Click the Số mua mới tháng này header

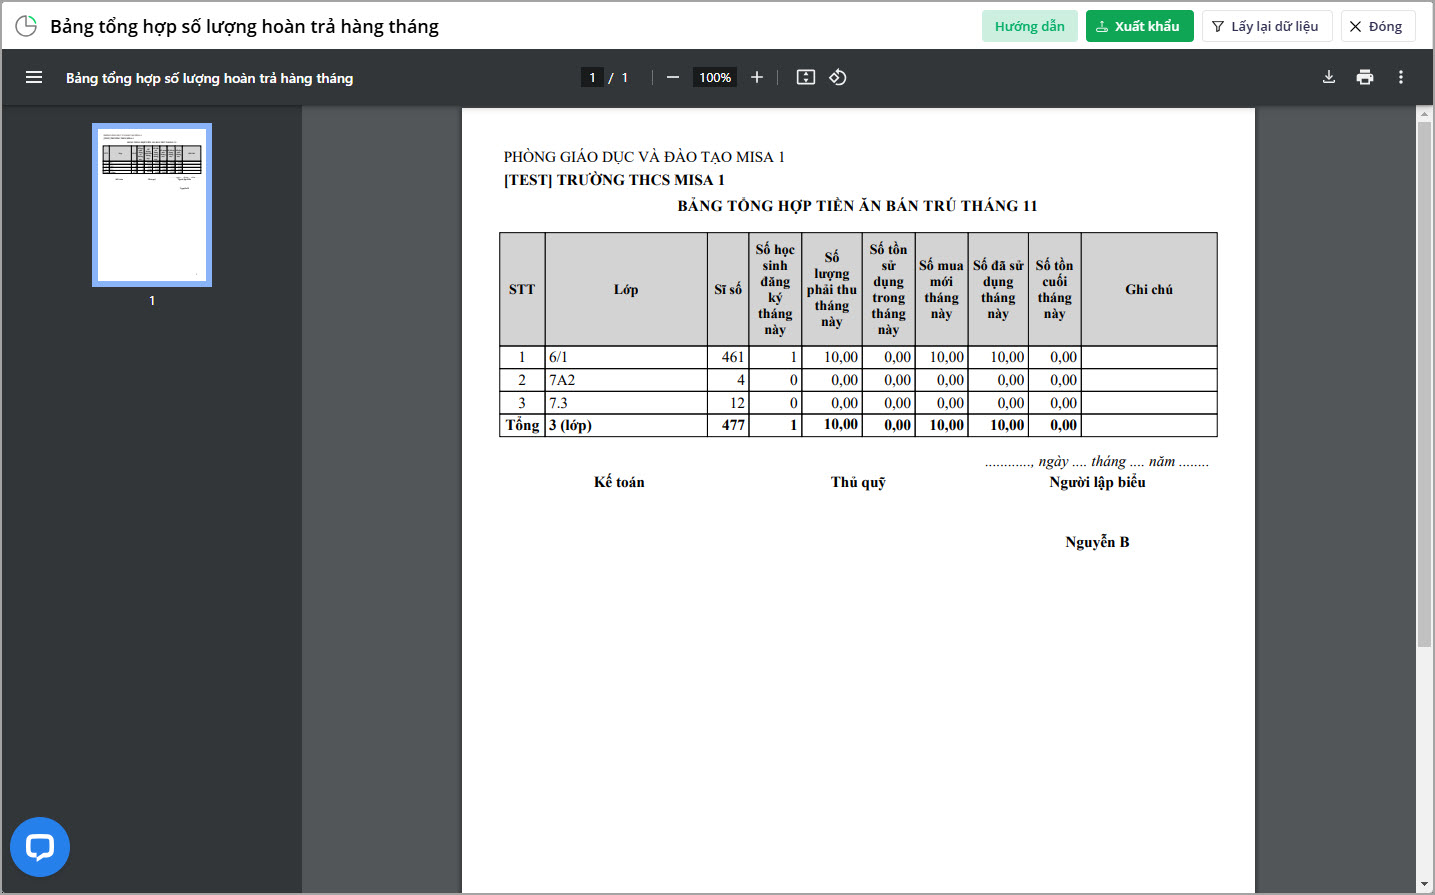[941, 290]
